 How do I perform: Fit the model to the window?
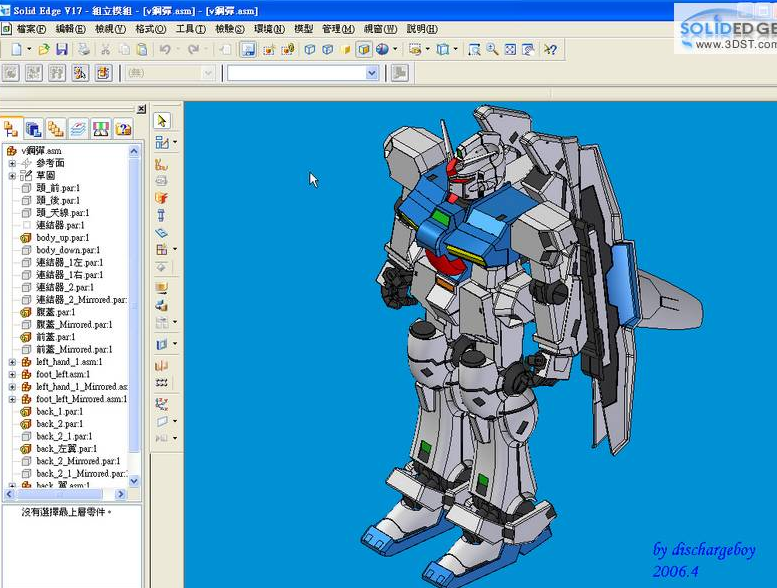510,49
